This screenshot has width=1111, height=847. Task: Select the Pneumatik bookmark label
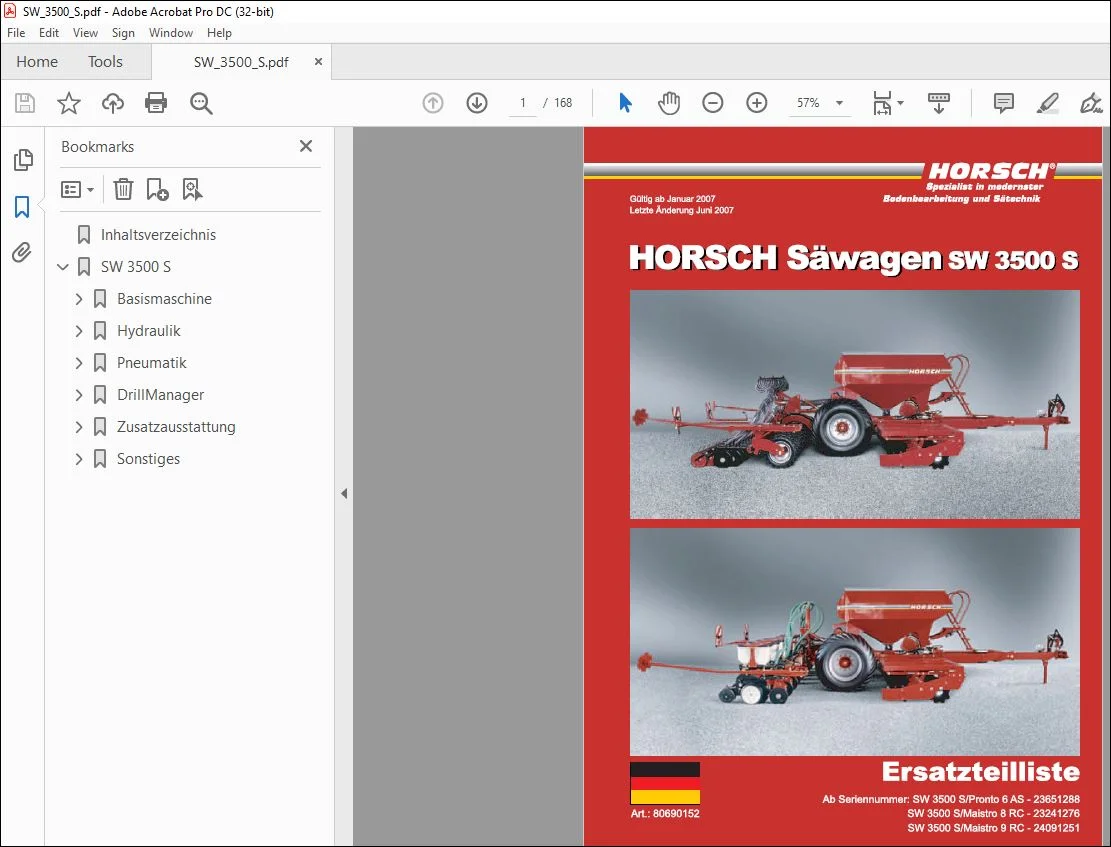[152, 362]
